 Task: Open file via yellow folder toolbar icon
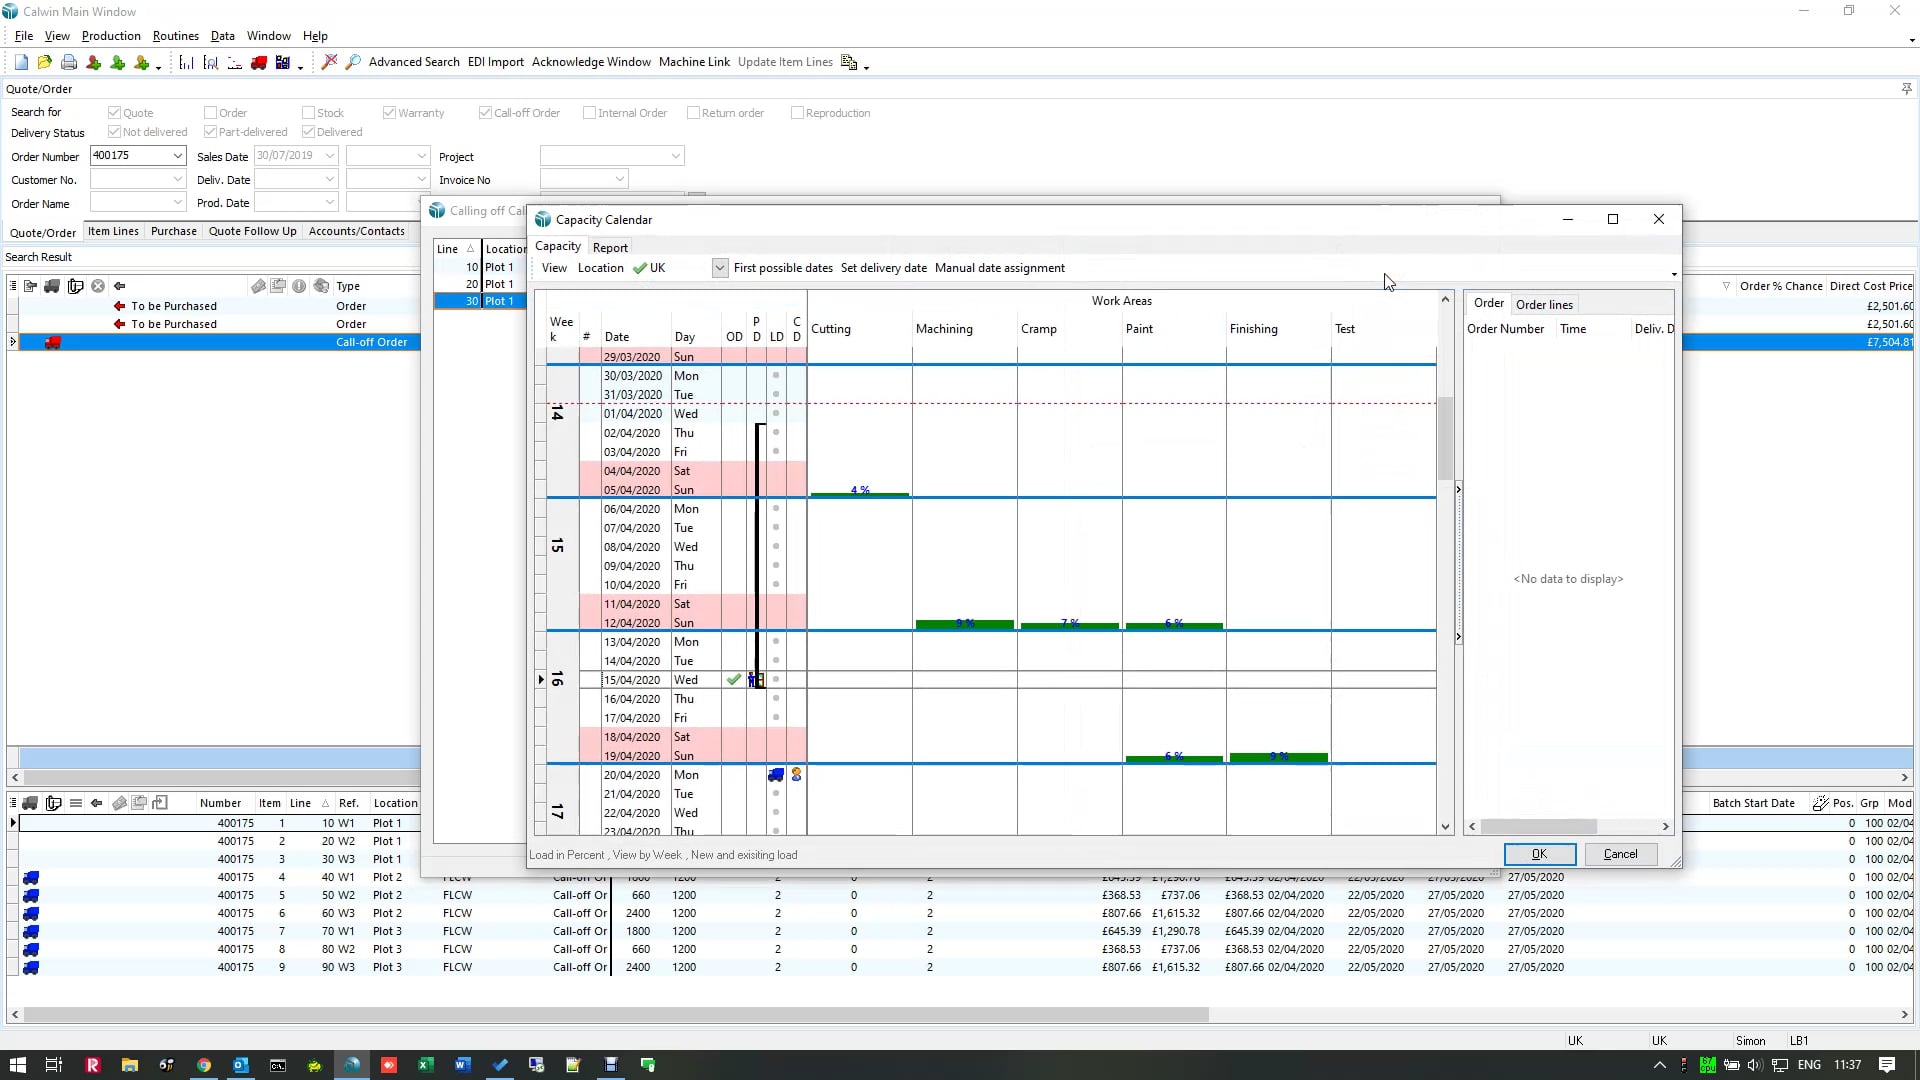(44, 62)
